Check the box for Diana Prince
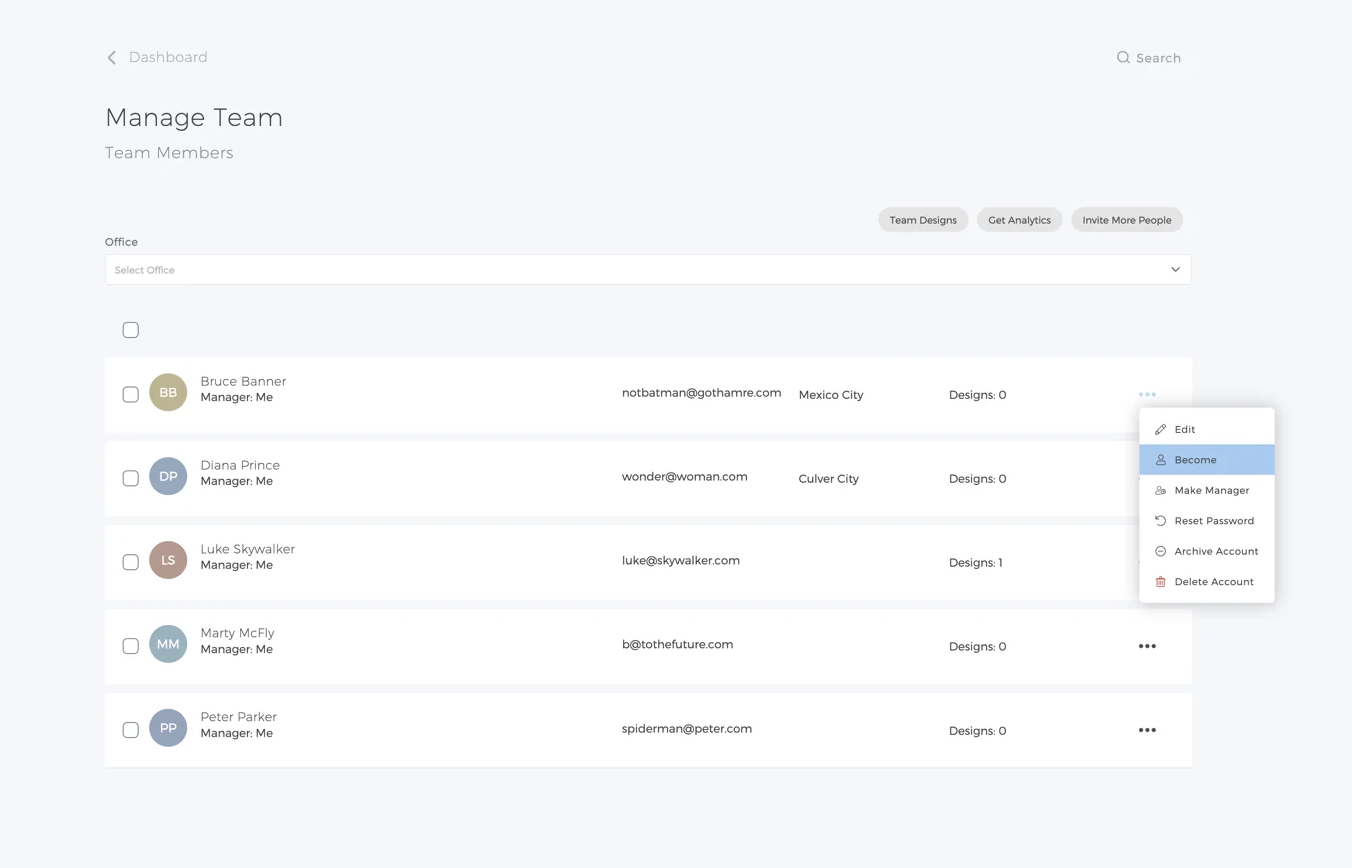Image resolution: width=1352 pixels, height=868 pixels. (131, 478)
